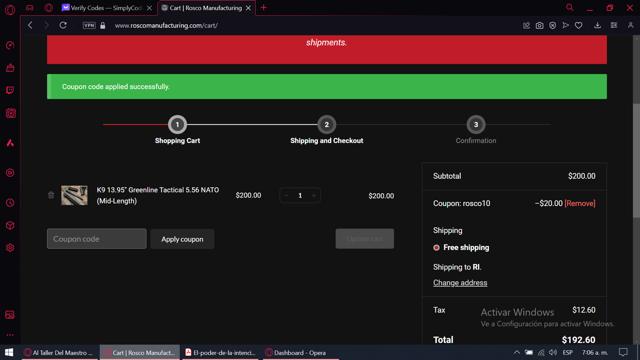Open the volume speaker tray icon
This screenshot has width=640, height=360.
tap(553, 352)
